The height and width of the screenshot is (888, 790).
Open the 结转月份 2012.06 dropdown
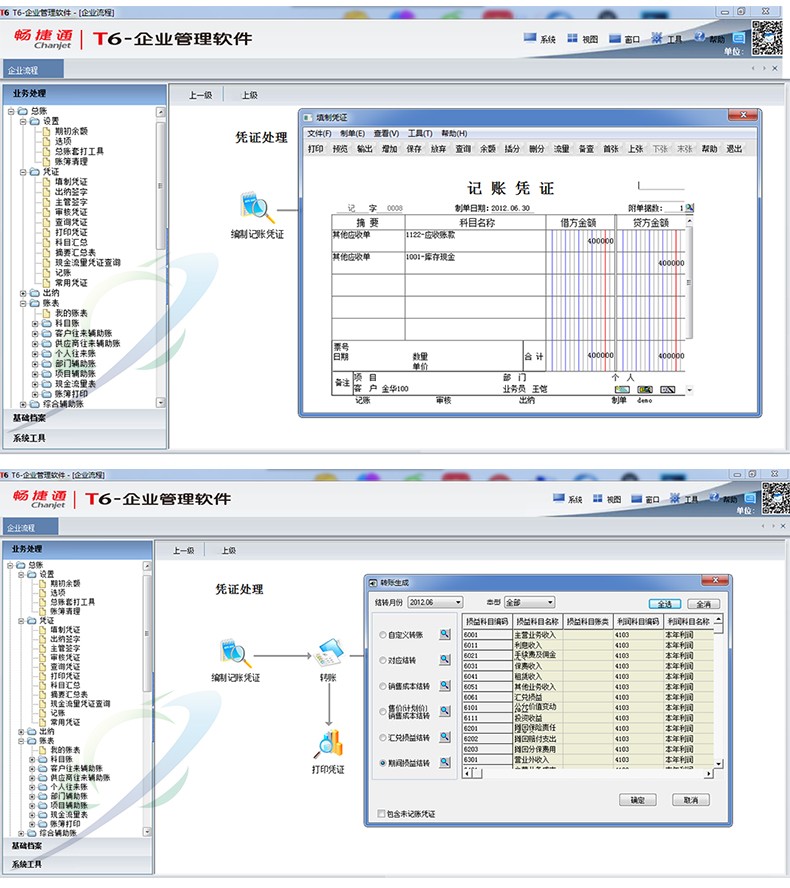coord(435,602)
